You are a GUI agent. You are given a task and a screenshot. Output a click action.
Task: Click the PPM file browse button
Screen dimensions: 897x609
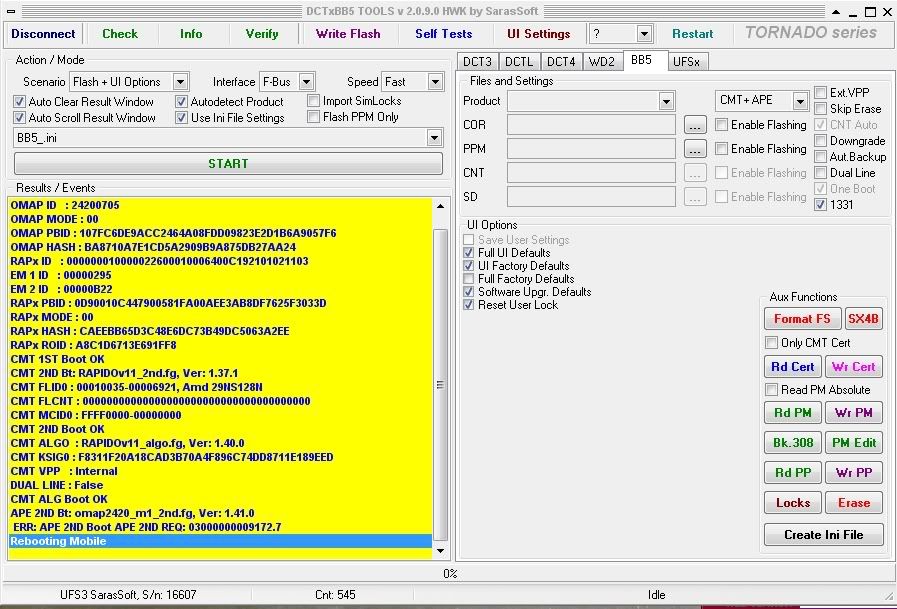(x=694, y=149)
